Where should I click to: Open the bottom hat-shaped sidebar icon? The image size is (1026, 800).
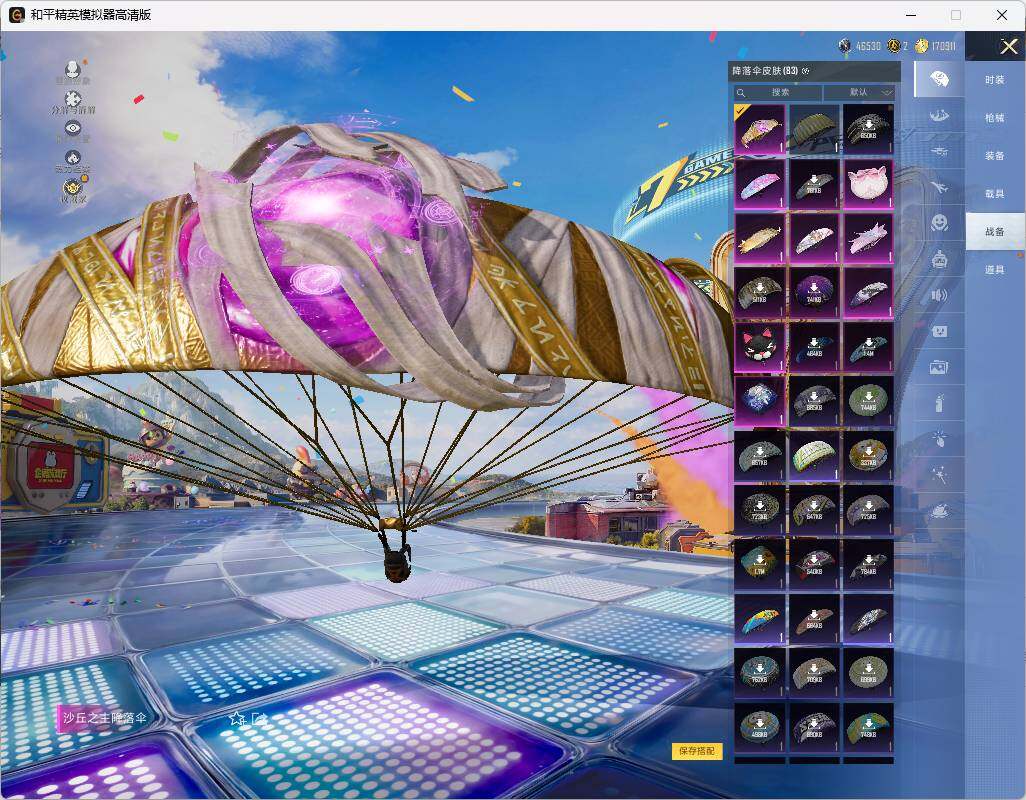[939, 510]
